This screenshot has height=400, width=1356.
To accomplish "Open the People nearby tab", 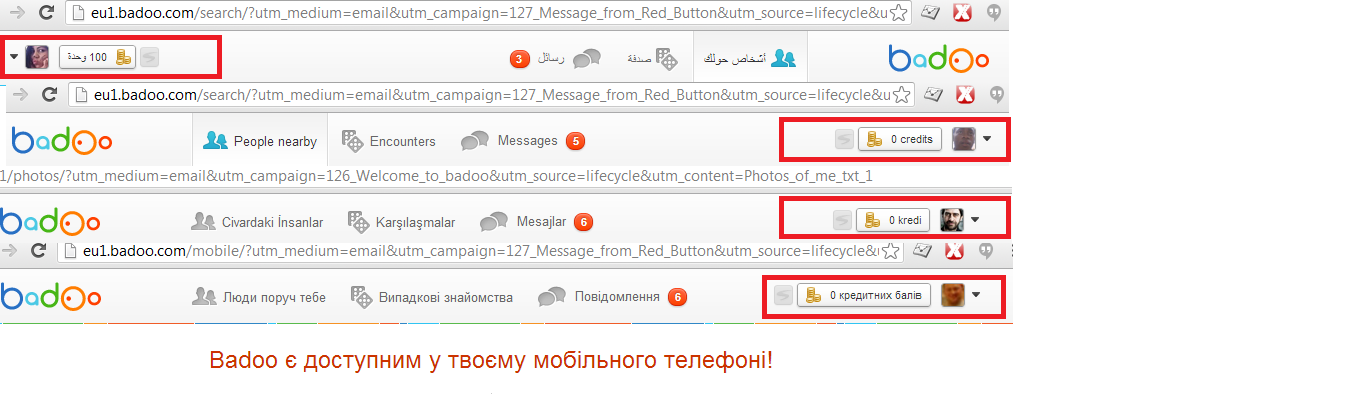I will click(x=260, y=141).
